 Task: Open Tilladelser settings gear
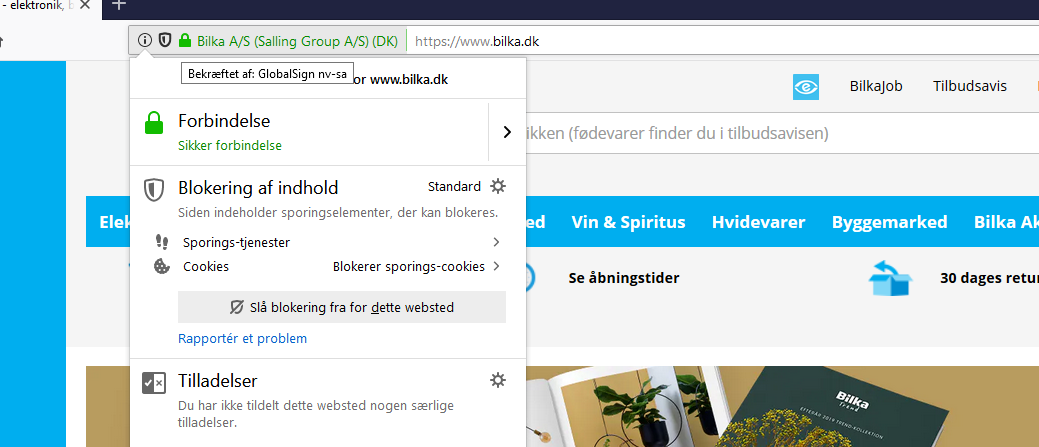498,380
